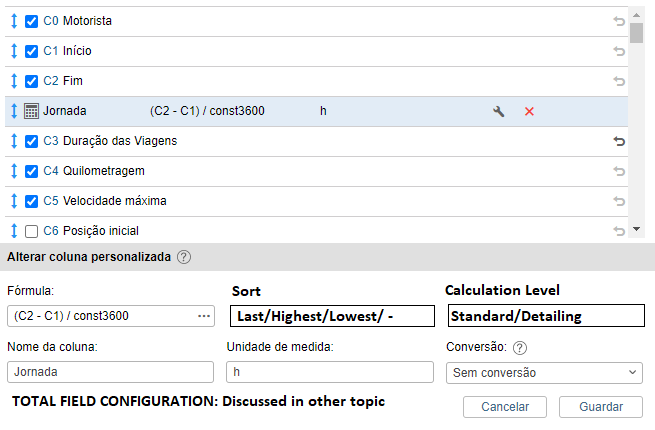Open help for Alterar coluna personalizada
The image size is (655, 430).
pos(184,257)
